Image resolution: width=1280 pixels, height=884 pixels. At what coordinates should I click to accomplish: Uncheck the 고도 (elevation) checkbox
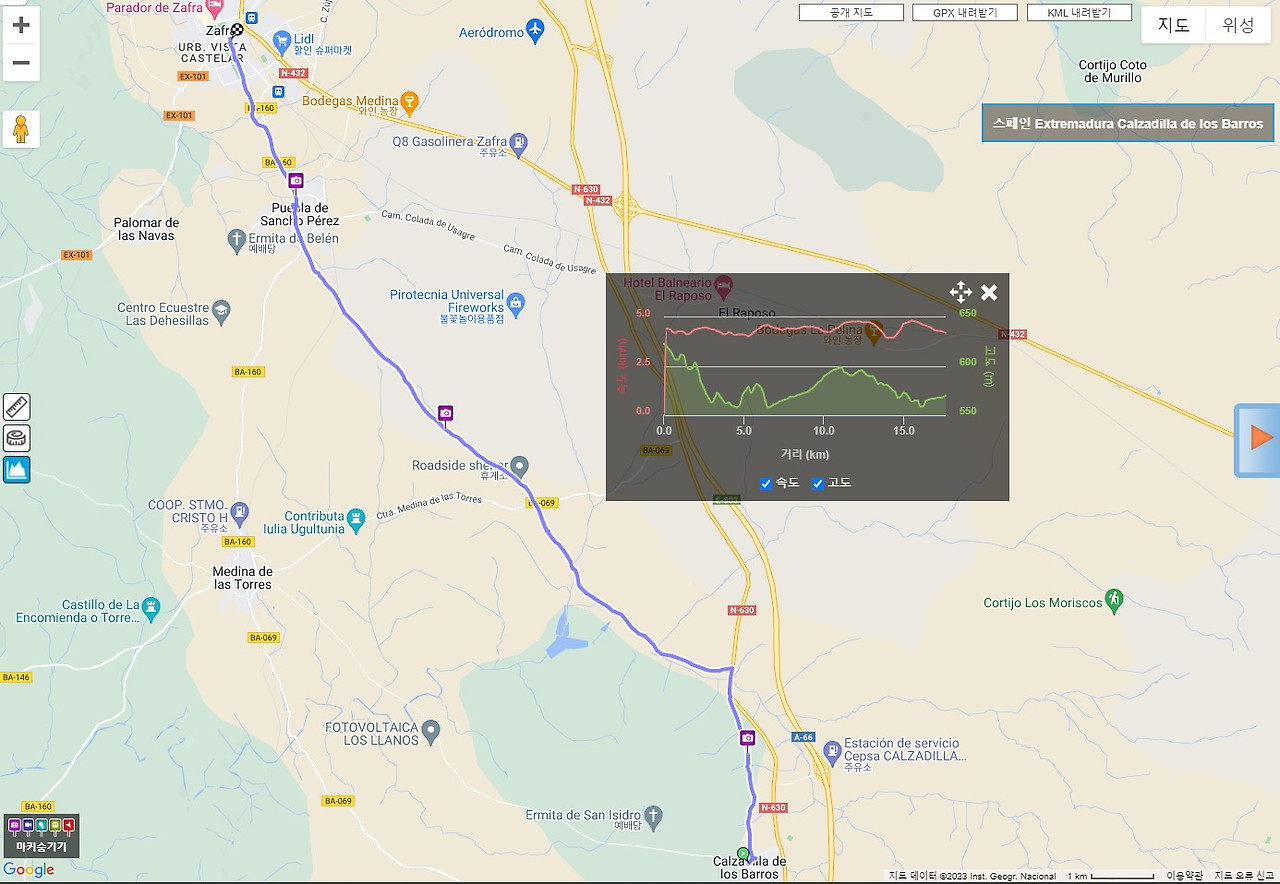coord(817,484)
